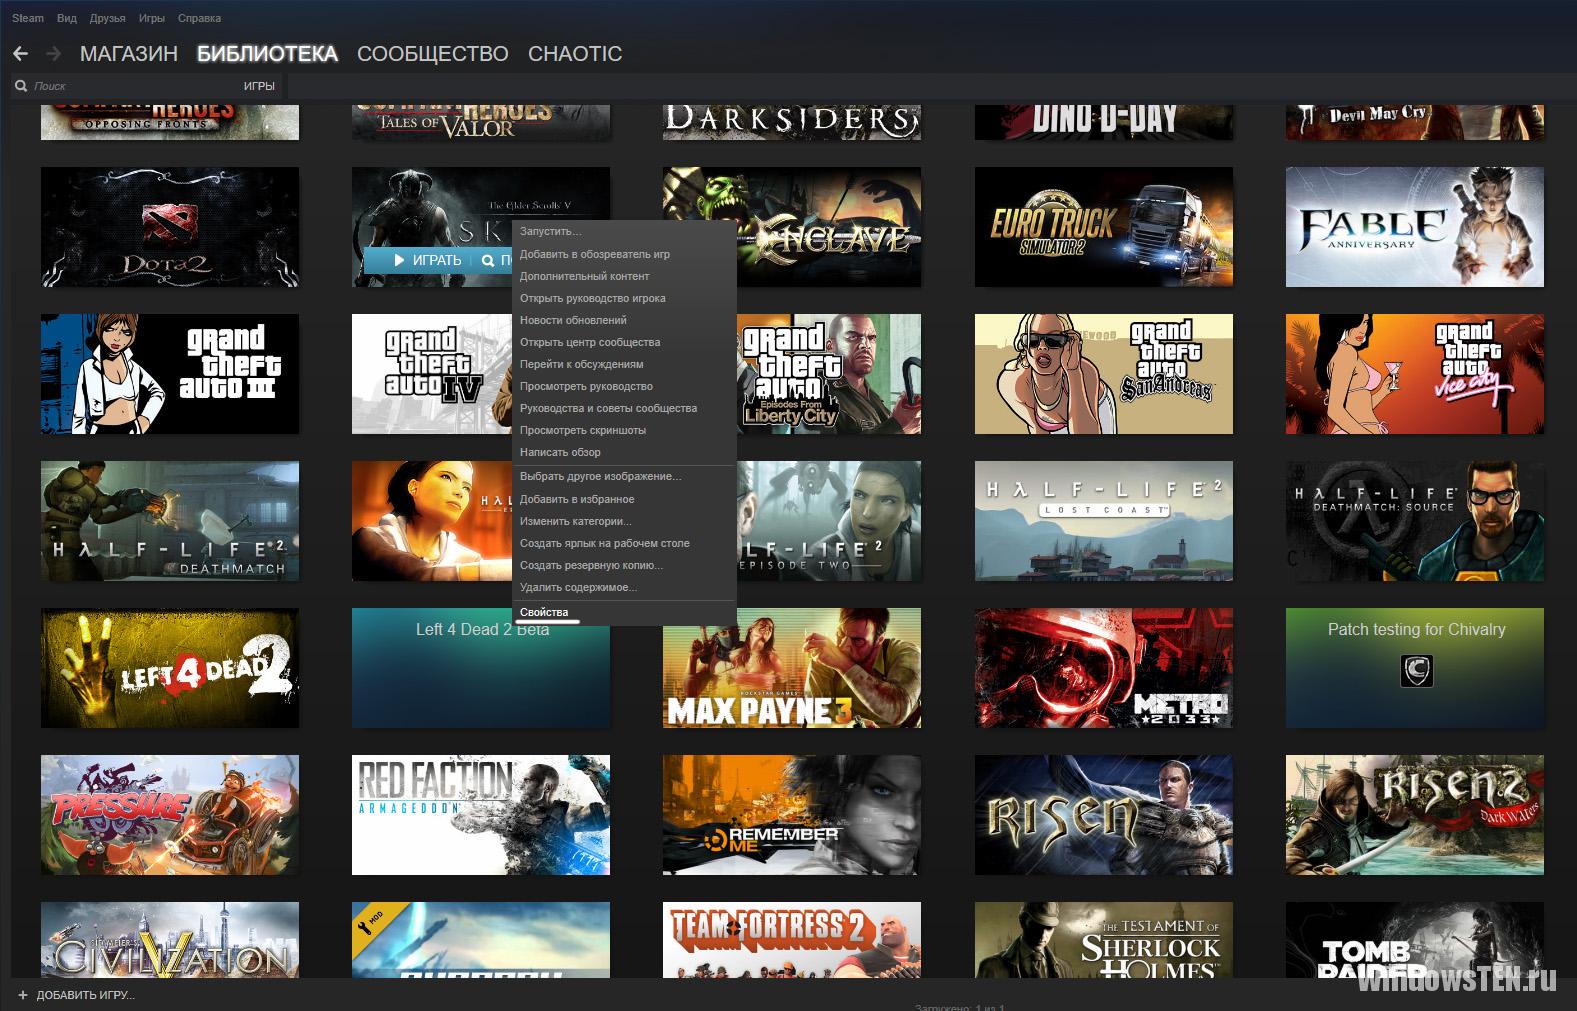Select Создать ярлык на рабочем столе
This screenshot has height=1011, width=1577.
pyautogui.click(x=624, y=543)
